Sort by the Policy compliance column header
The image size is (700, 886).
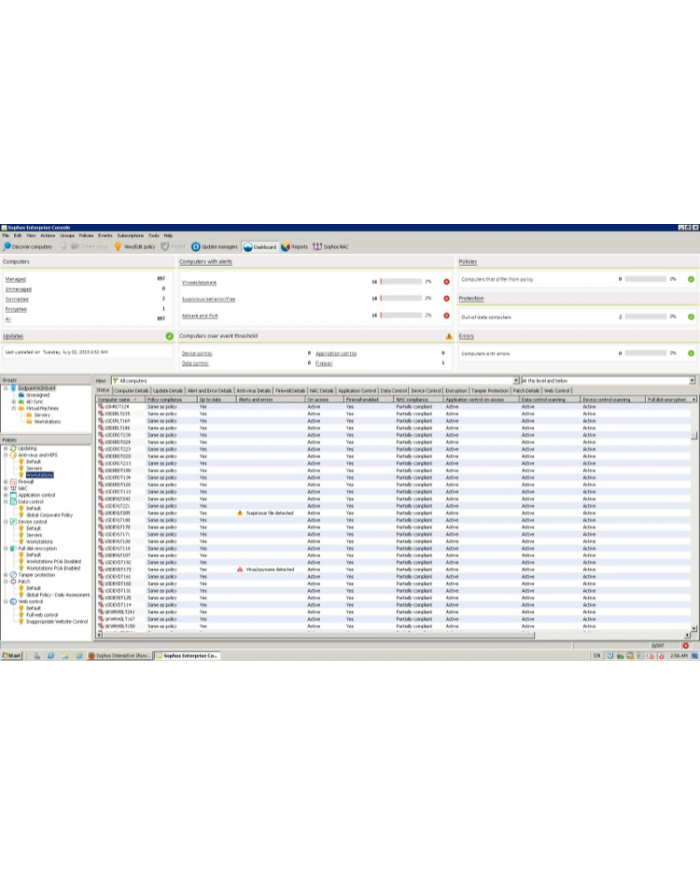171,399
